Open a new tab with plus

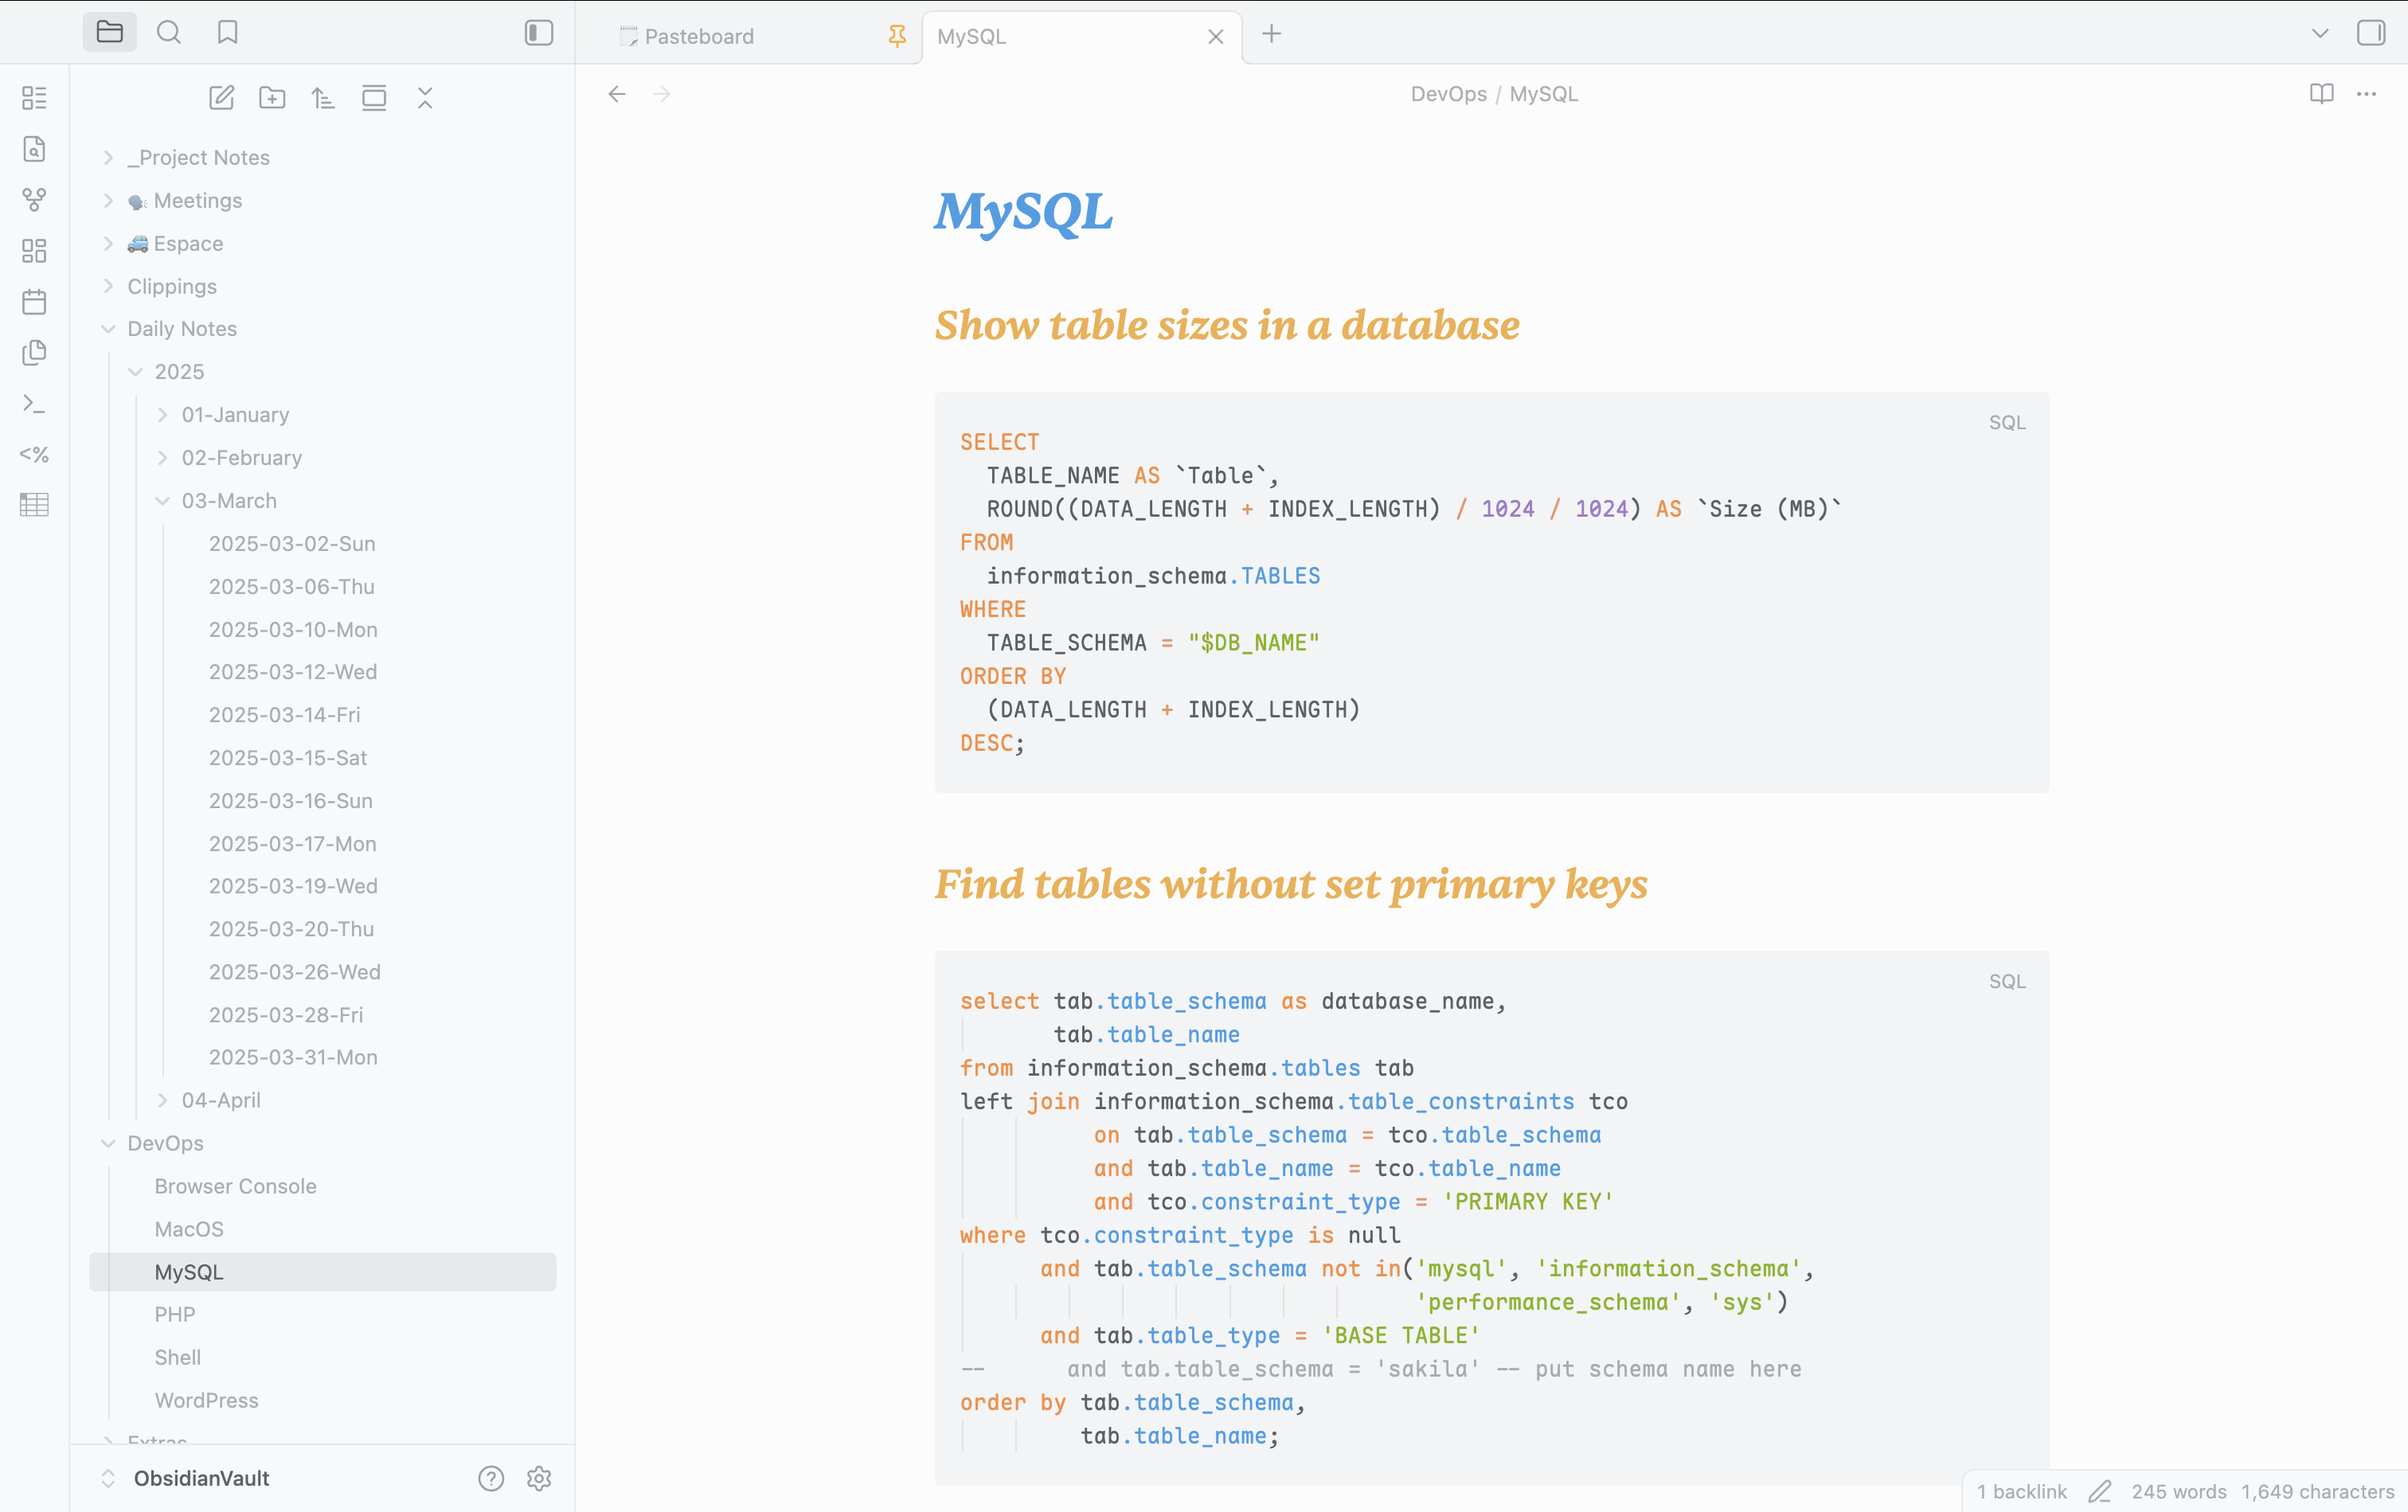point(1271,34)
